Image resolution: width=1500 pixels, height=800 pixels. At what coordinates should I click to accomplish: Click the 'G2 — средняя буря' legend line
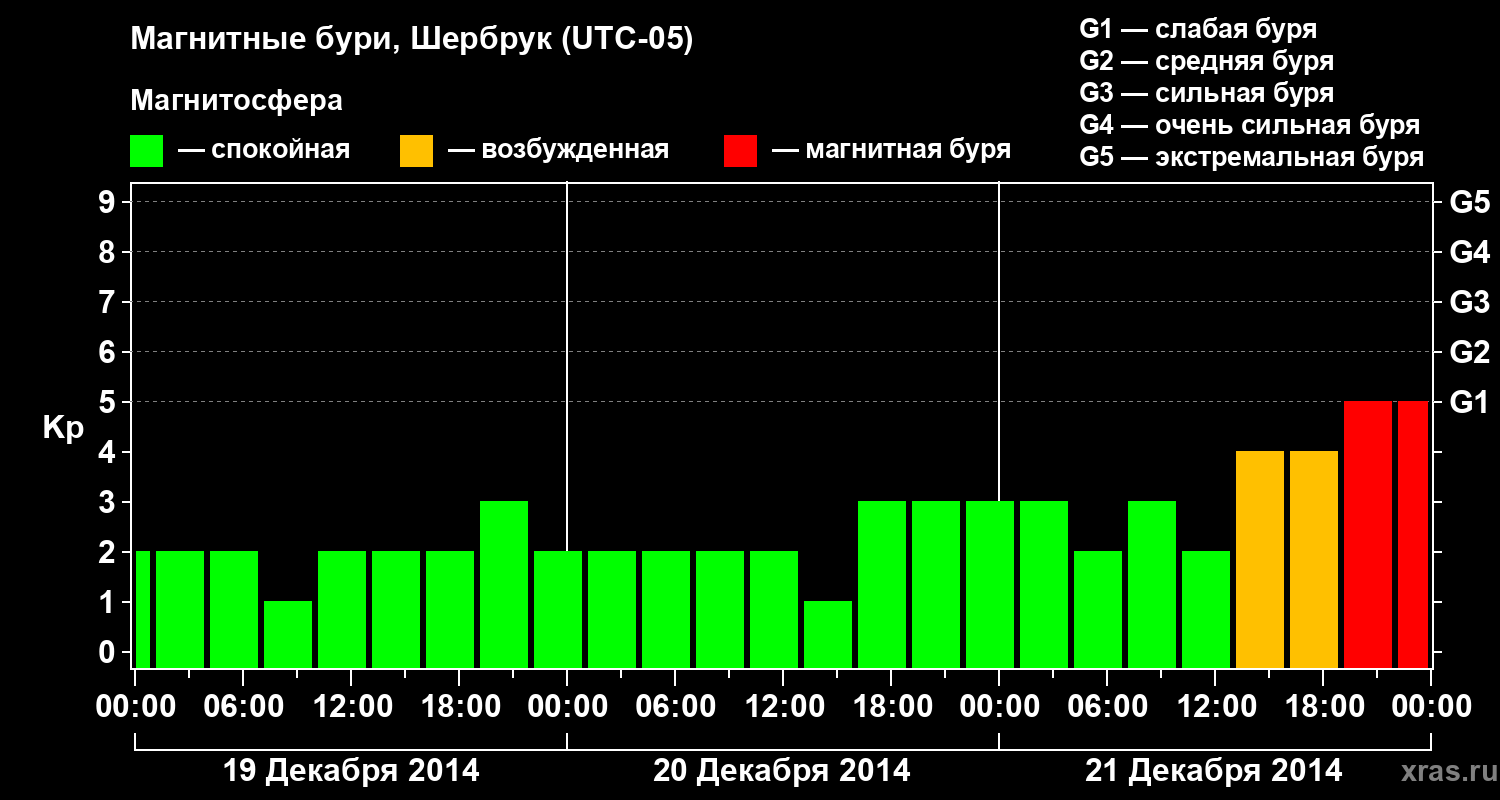click(1206, 61)
